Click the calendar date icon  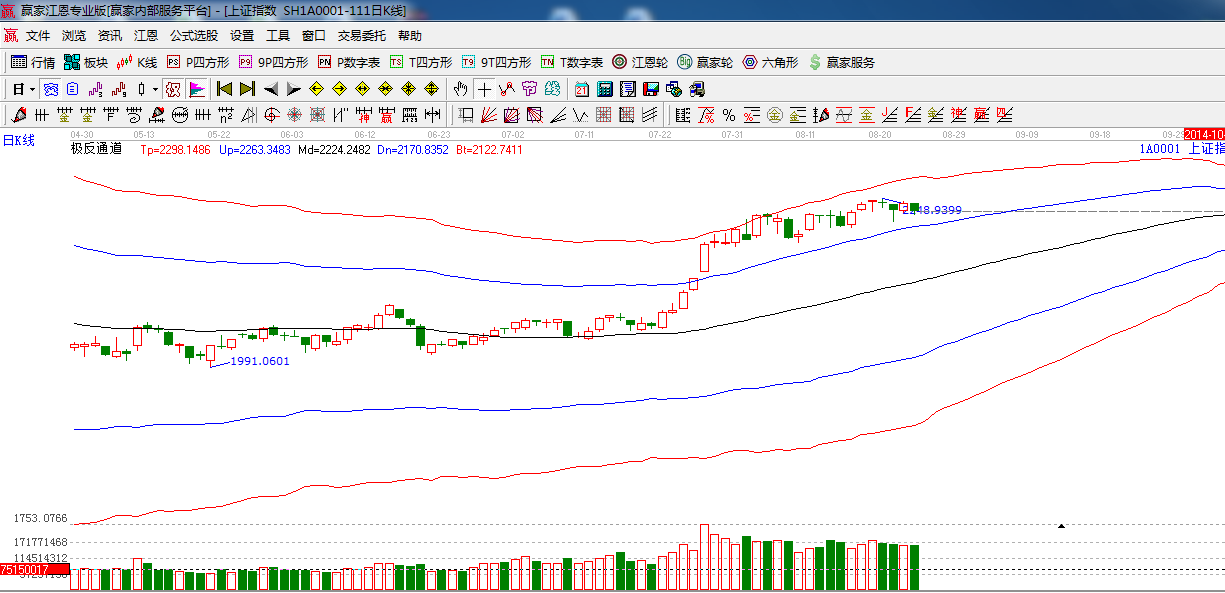(x=581, y=89)
